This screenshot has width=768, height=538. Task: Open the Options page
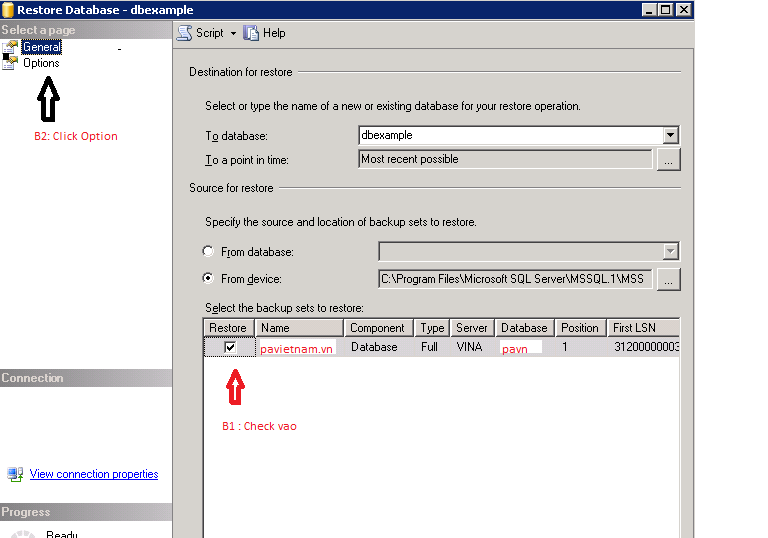click(x=41, y=63)
